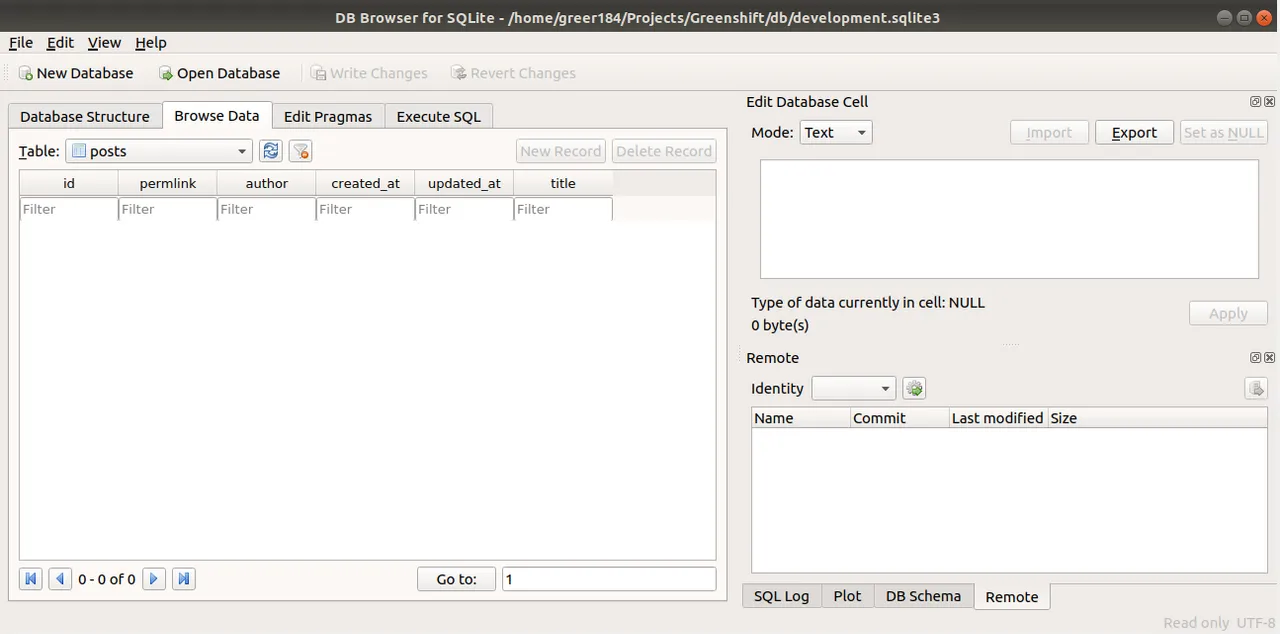1280x634 pixels.
Task: Click the Import button
Action: (1049, 132)
